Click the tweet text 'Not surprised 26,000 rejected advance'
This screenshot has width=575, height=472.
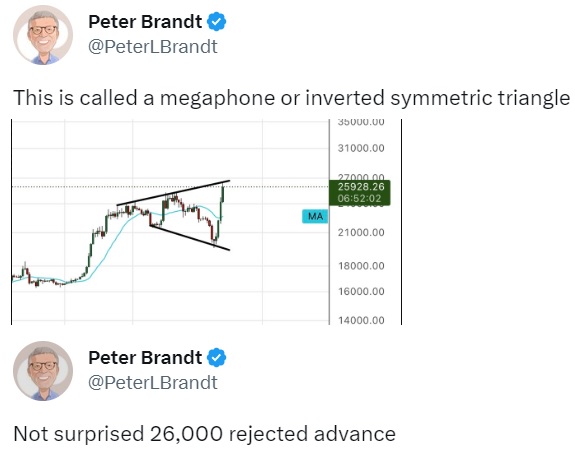(204, 434)
